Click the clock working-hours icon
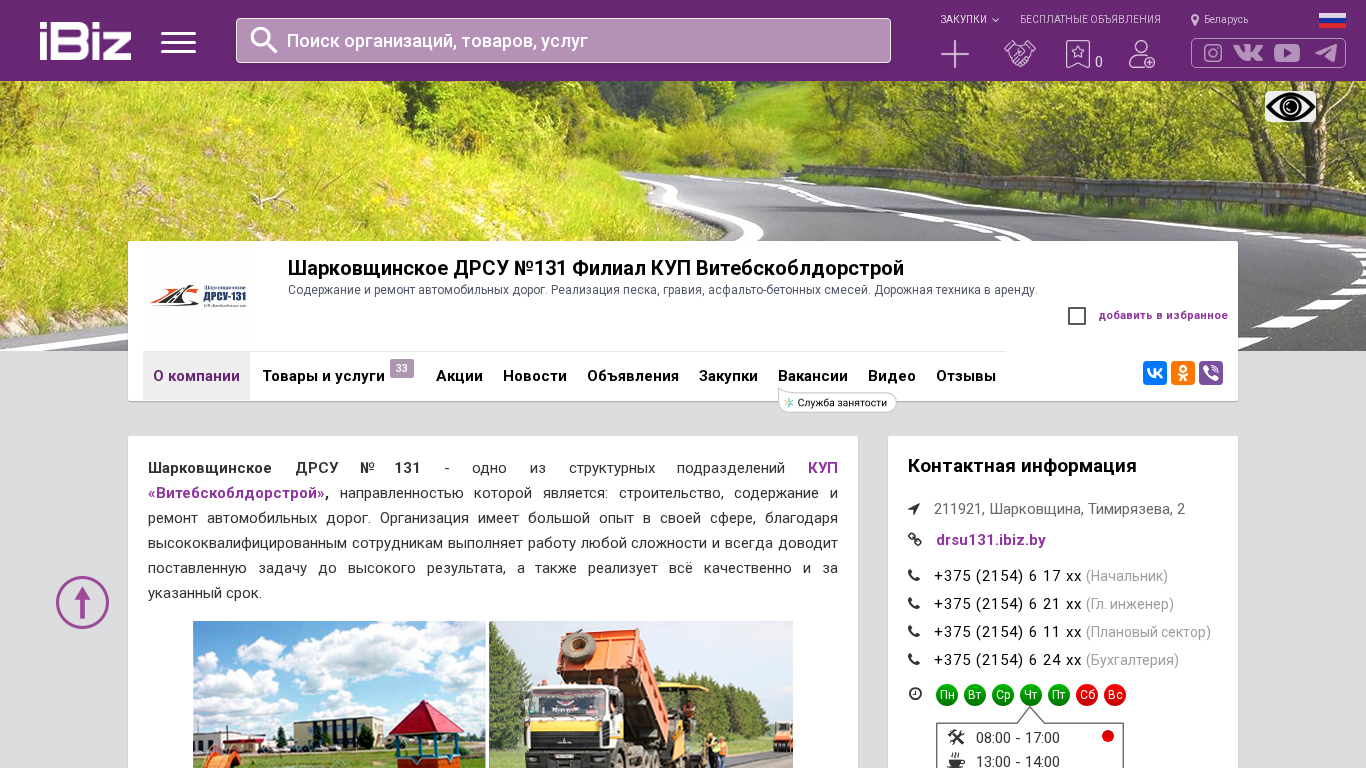This screenshot has width=1366, height=768. point(915,694)
